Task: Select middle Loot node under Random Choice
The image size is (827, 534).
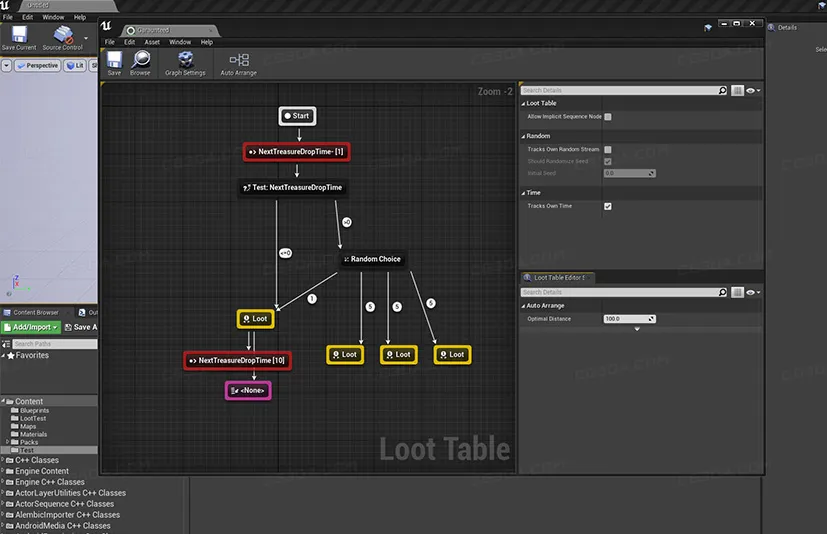Action: point(399,355)
